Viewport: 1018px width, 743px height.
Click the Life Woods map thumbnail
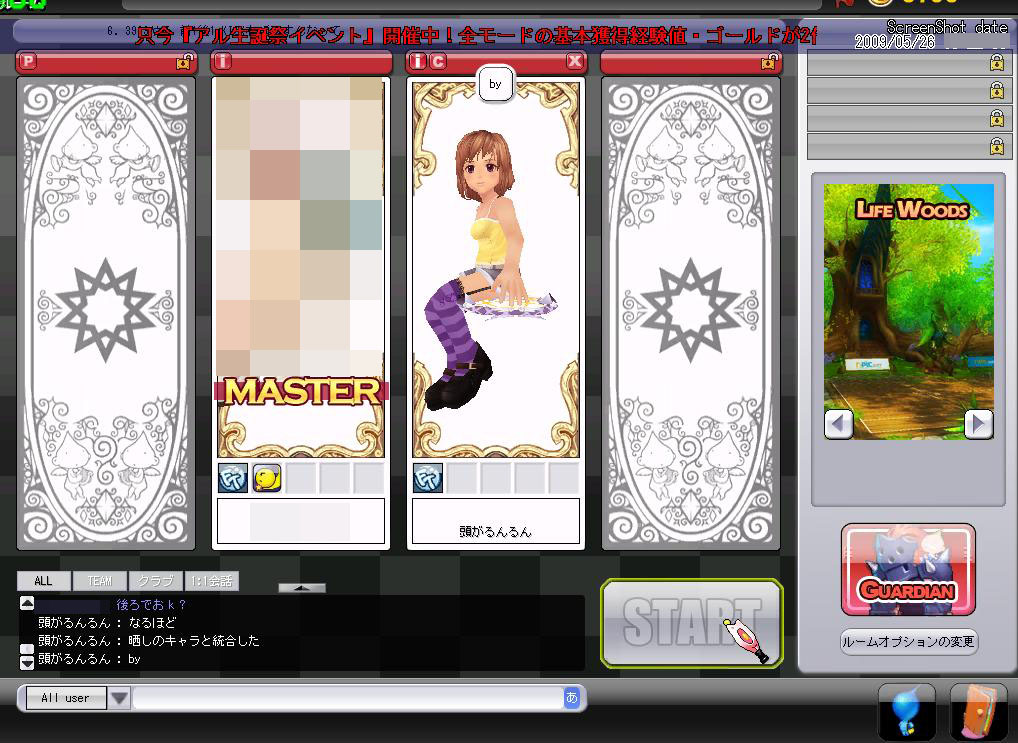(x=908, y=300)
